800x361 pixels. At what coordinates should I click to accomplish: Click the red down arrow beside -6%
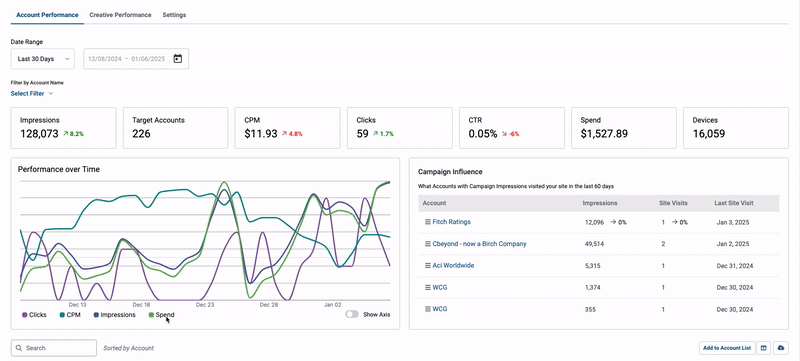pyautogui.click(x=504, y=134)
